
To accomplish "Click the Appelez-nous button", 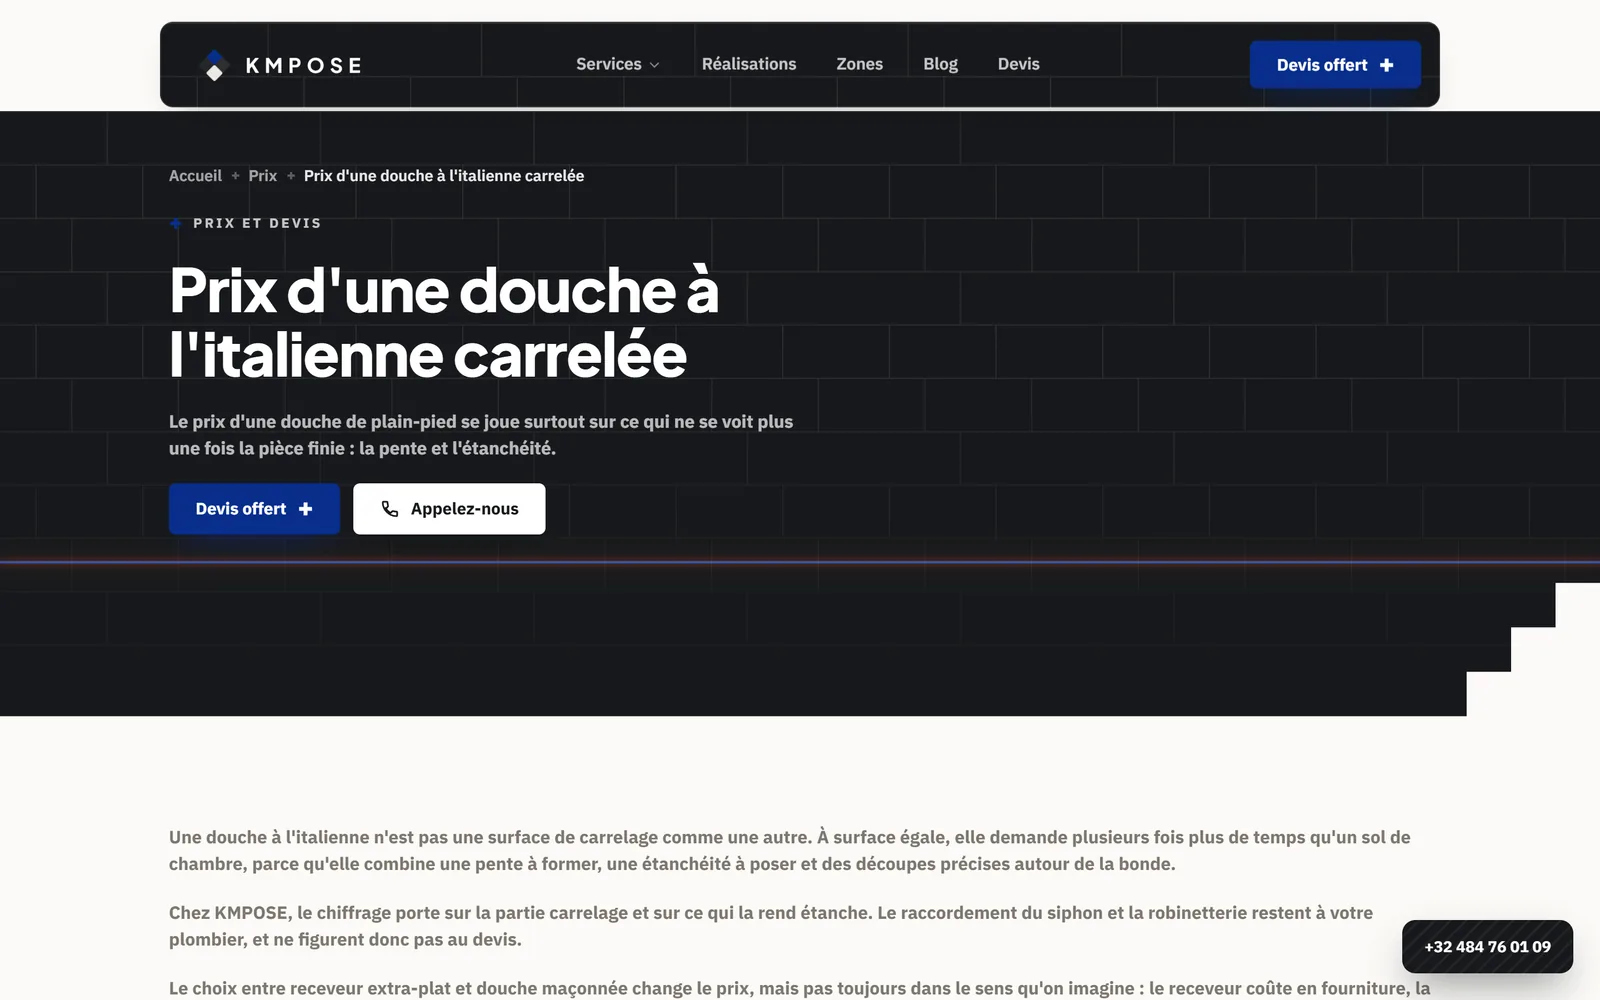I will (449, 509).
